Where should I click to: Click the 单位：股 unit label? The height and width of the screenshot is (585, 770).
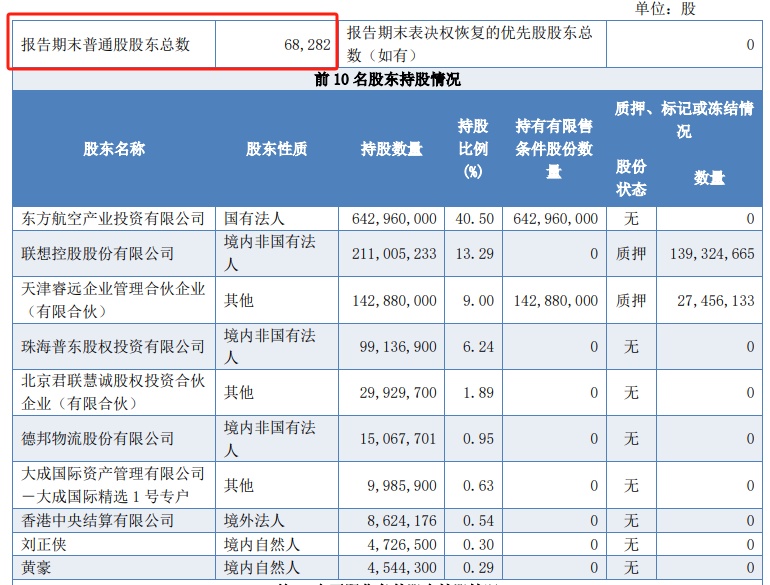665,8
